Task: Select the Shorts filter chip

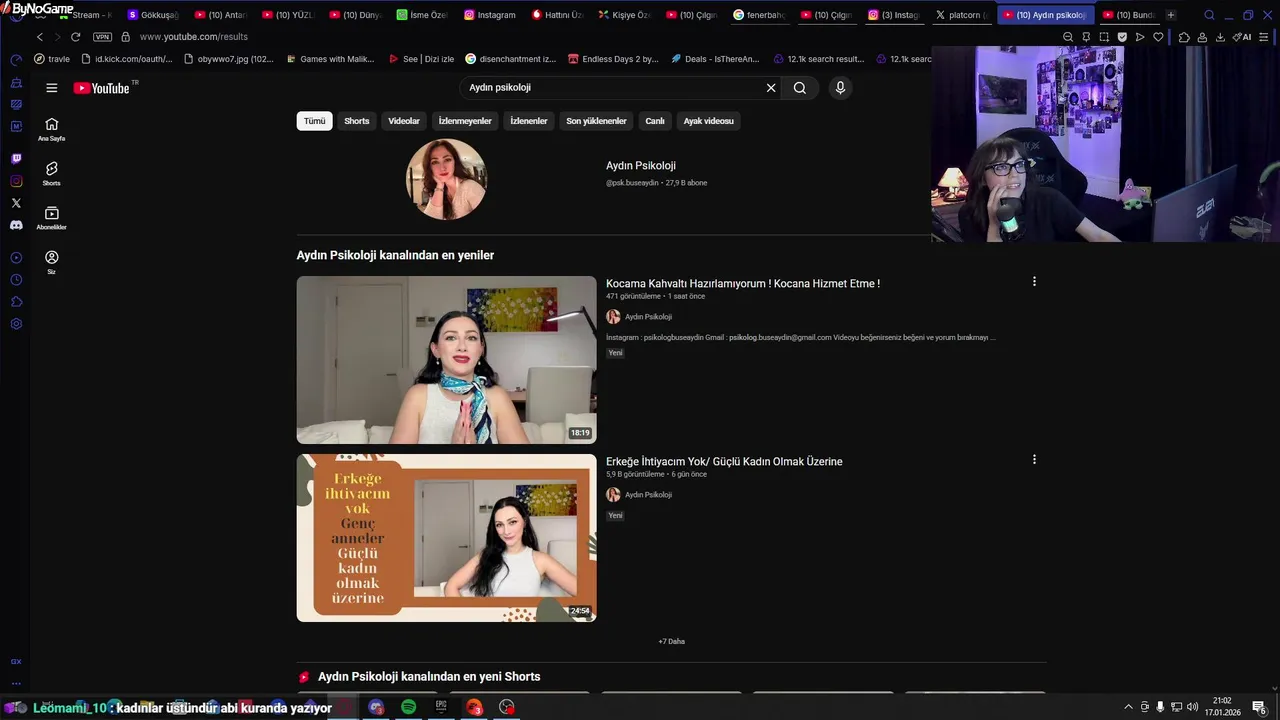Action: tap(357, 121)
